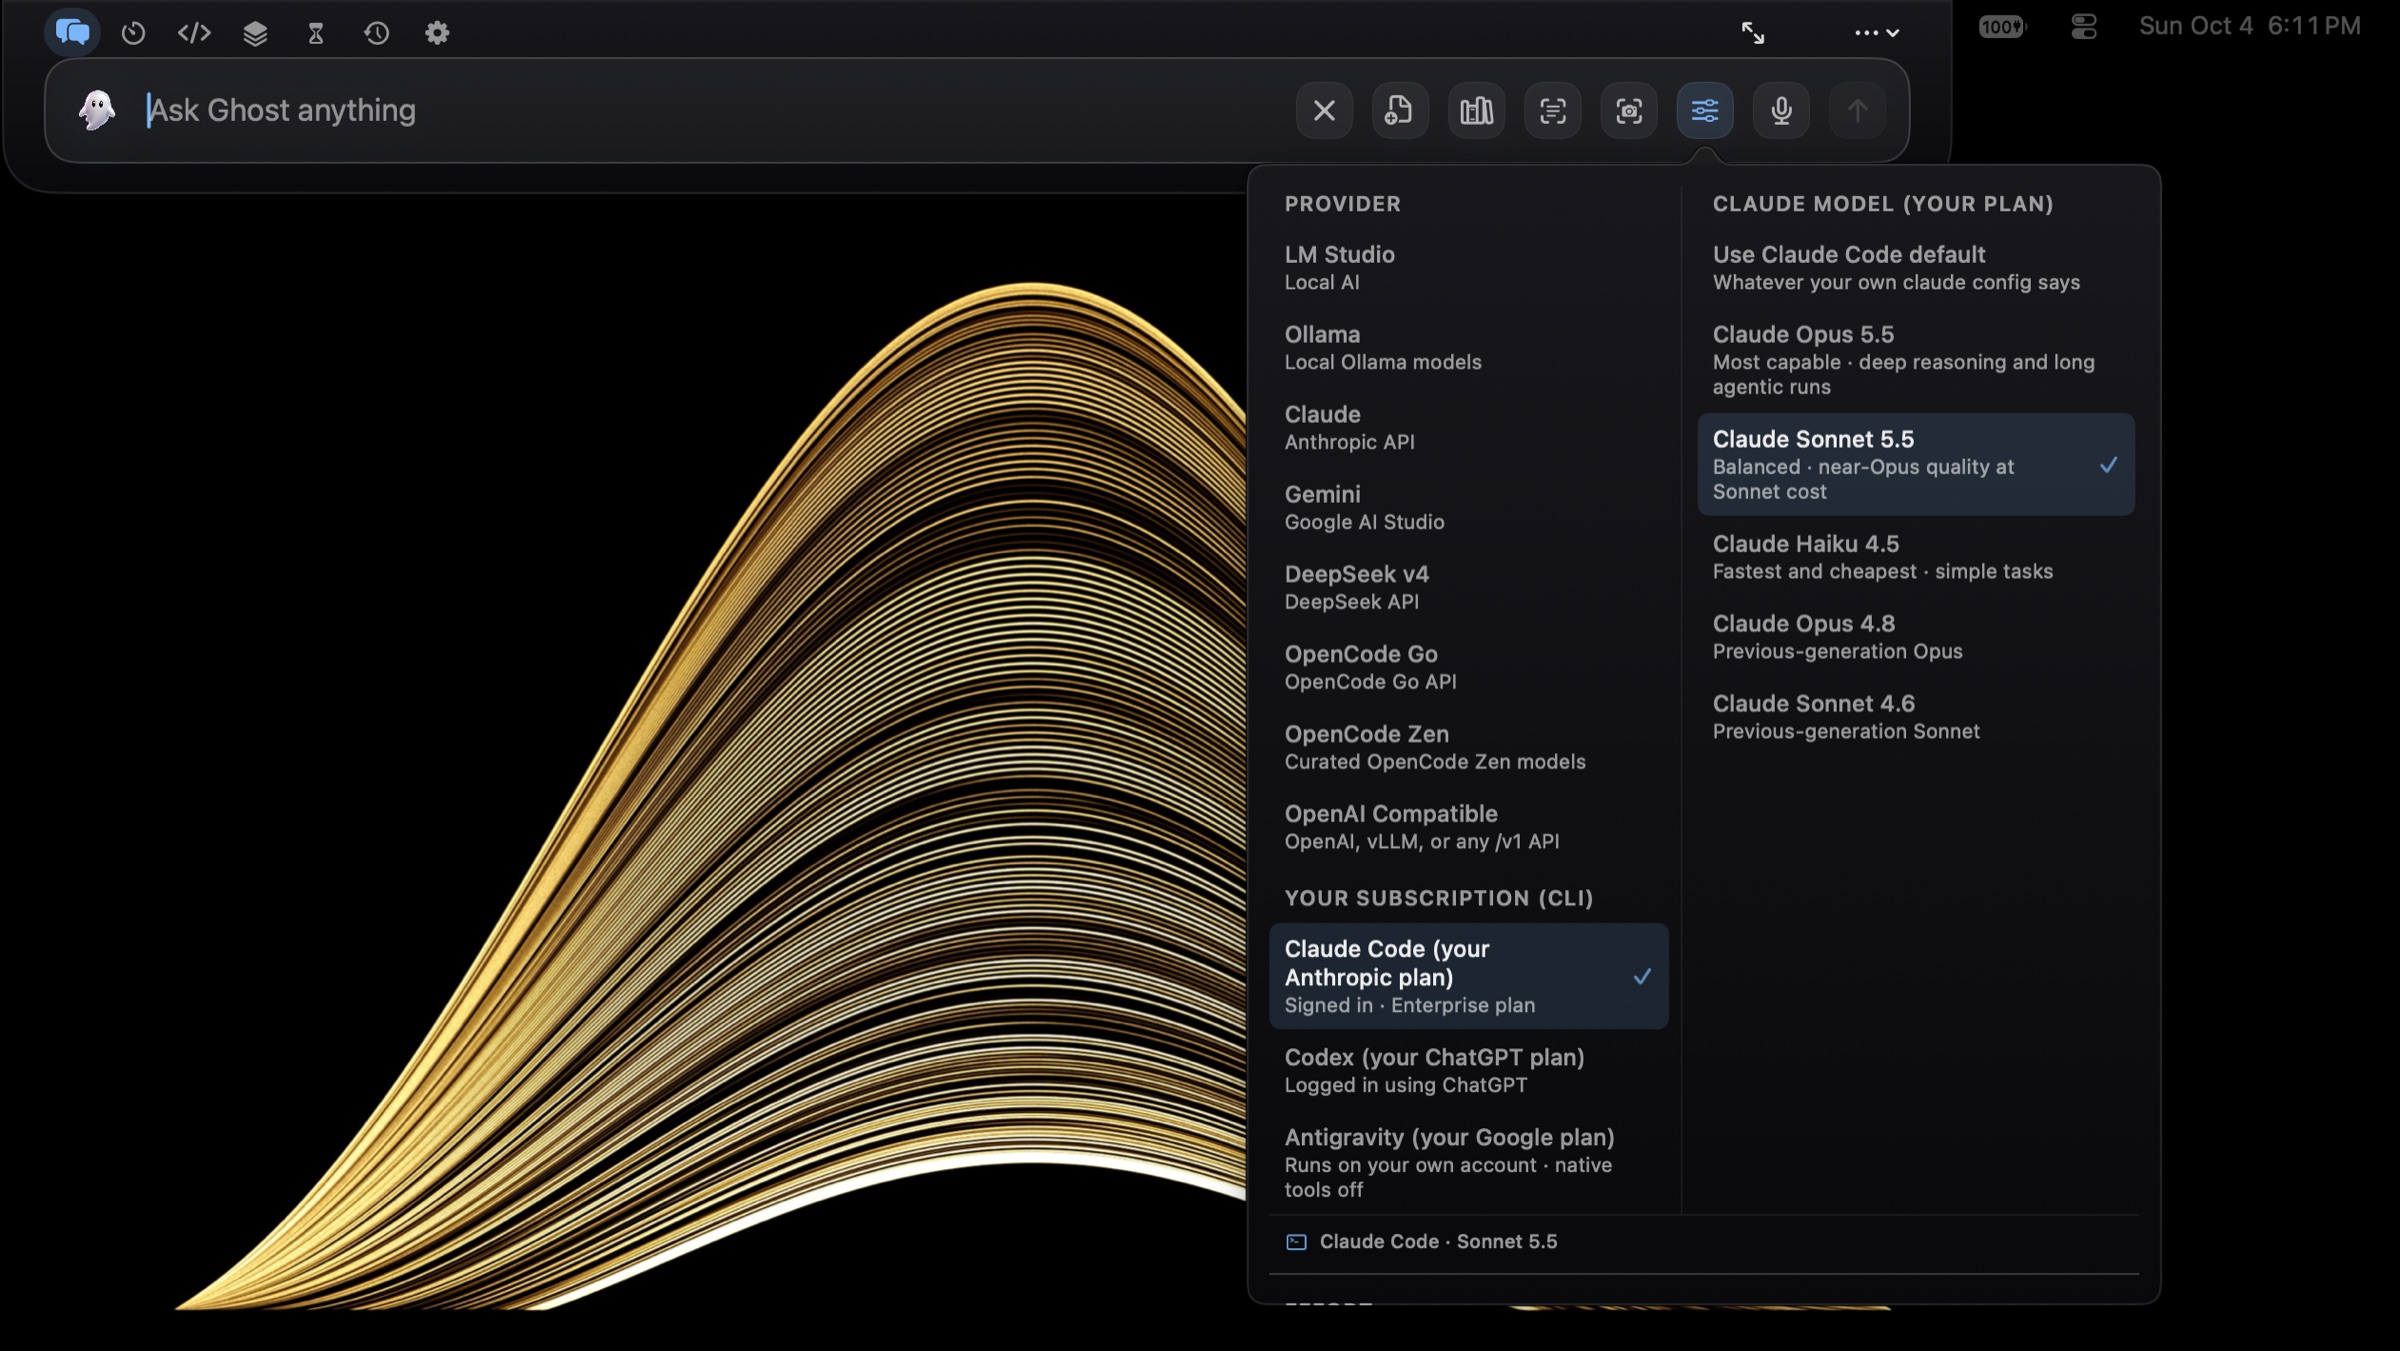Screen dimensions: 2400x1351
Task: Pick Claude Sonnet 4.6 model
Action: pos(1916,717)
